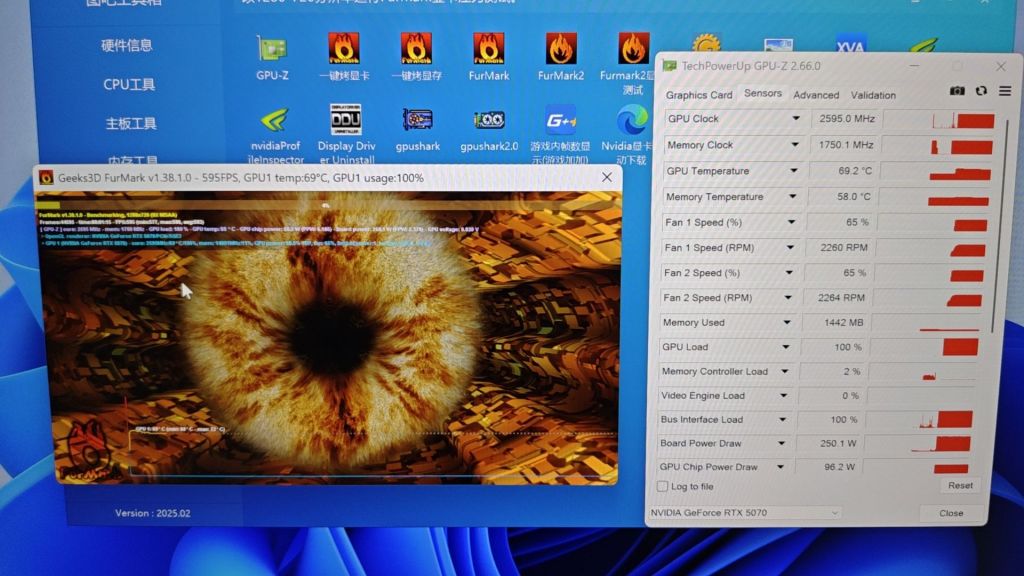Screen dimensions: 1024x576
Task: Select 硬件信息 in the left sidebar
Action: tap(127, 45)
